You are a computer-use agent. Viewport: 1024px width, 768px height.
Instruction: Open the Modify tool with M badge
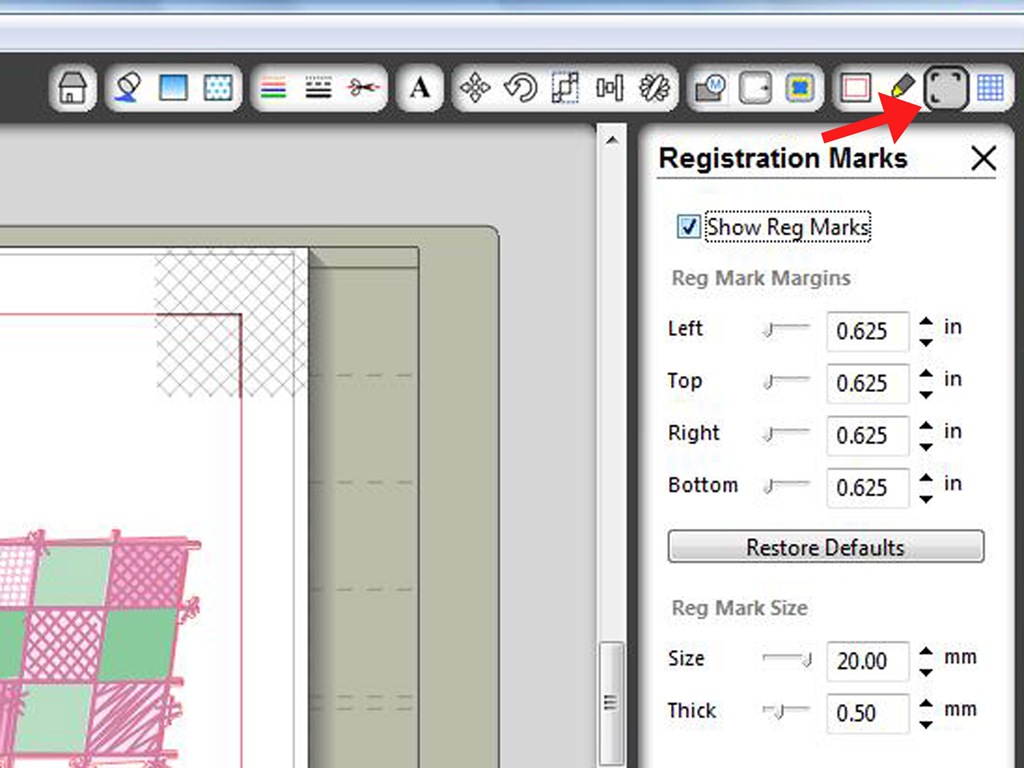click(710, 88)
